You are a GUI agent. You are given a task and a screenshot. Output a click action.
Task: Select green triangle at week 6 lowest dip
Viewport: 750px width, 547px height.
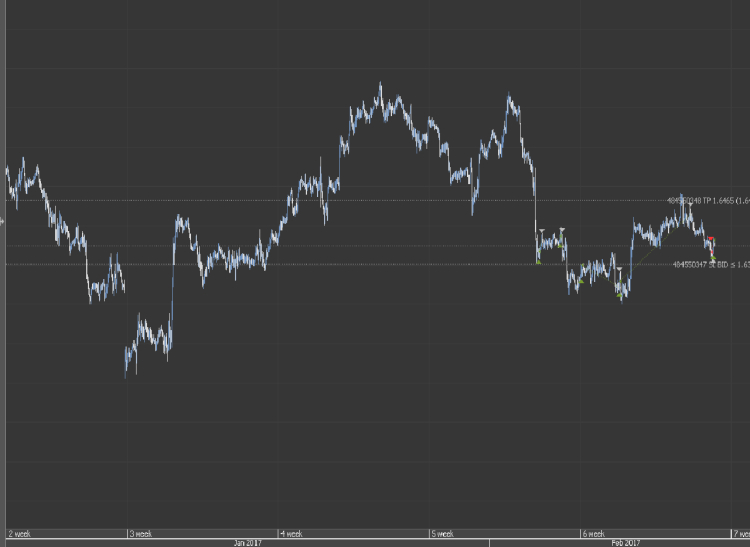coord(619,295)
